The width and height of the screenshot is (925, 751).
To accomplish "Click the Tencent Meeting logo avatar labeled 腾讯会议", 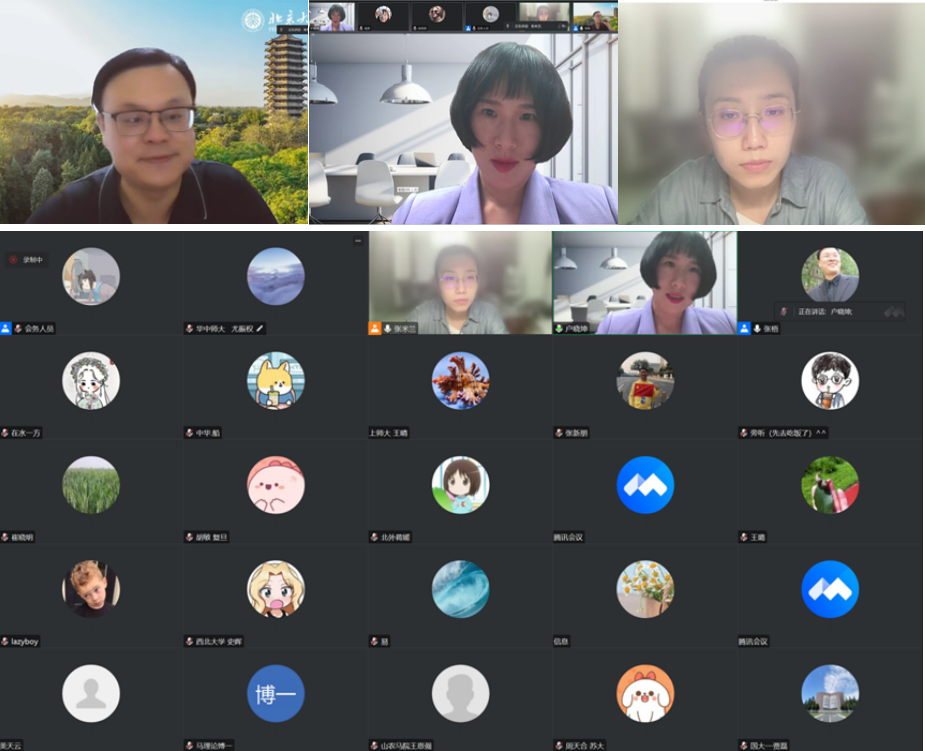I will coord(645,485).
